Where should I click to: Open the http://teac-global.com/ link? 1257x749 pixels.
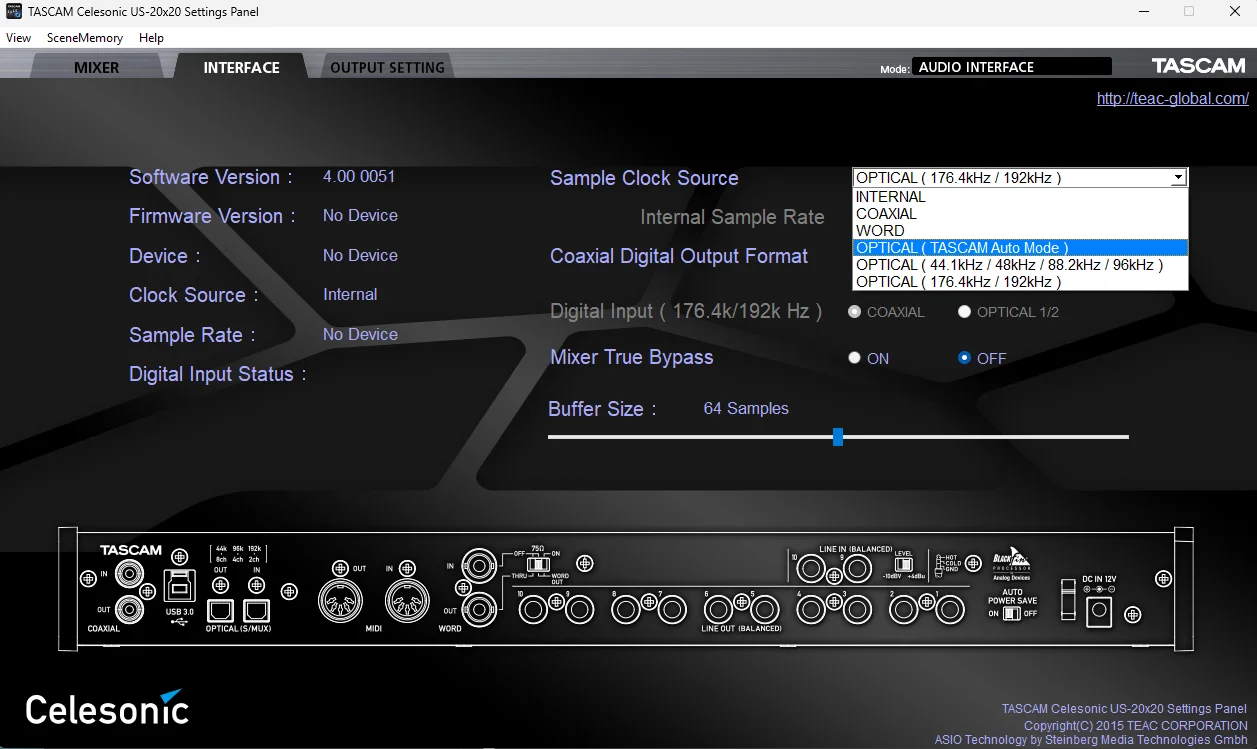click(x=1173, y=98)
